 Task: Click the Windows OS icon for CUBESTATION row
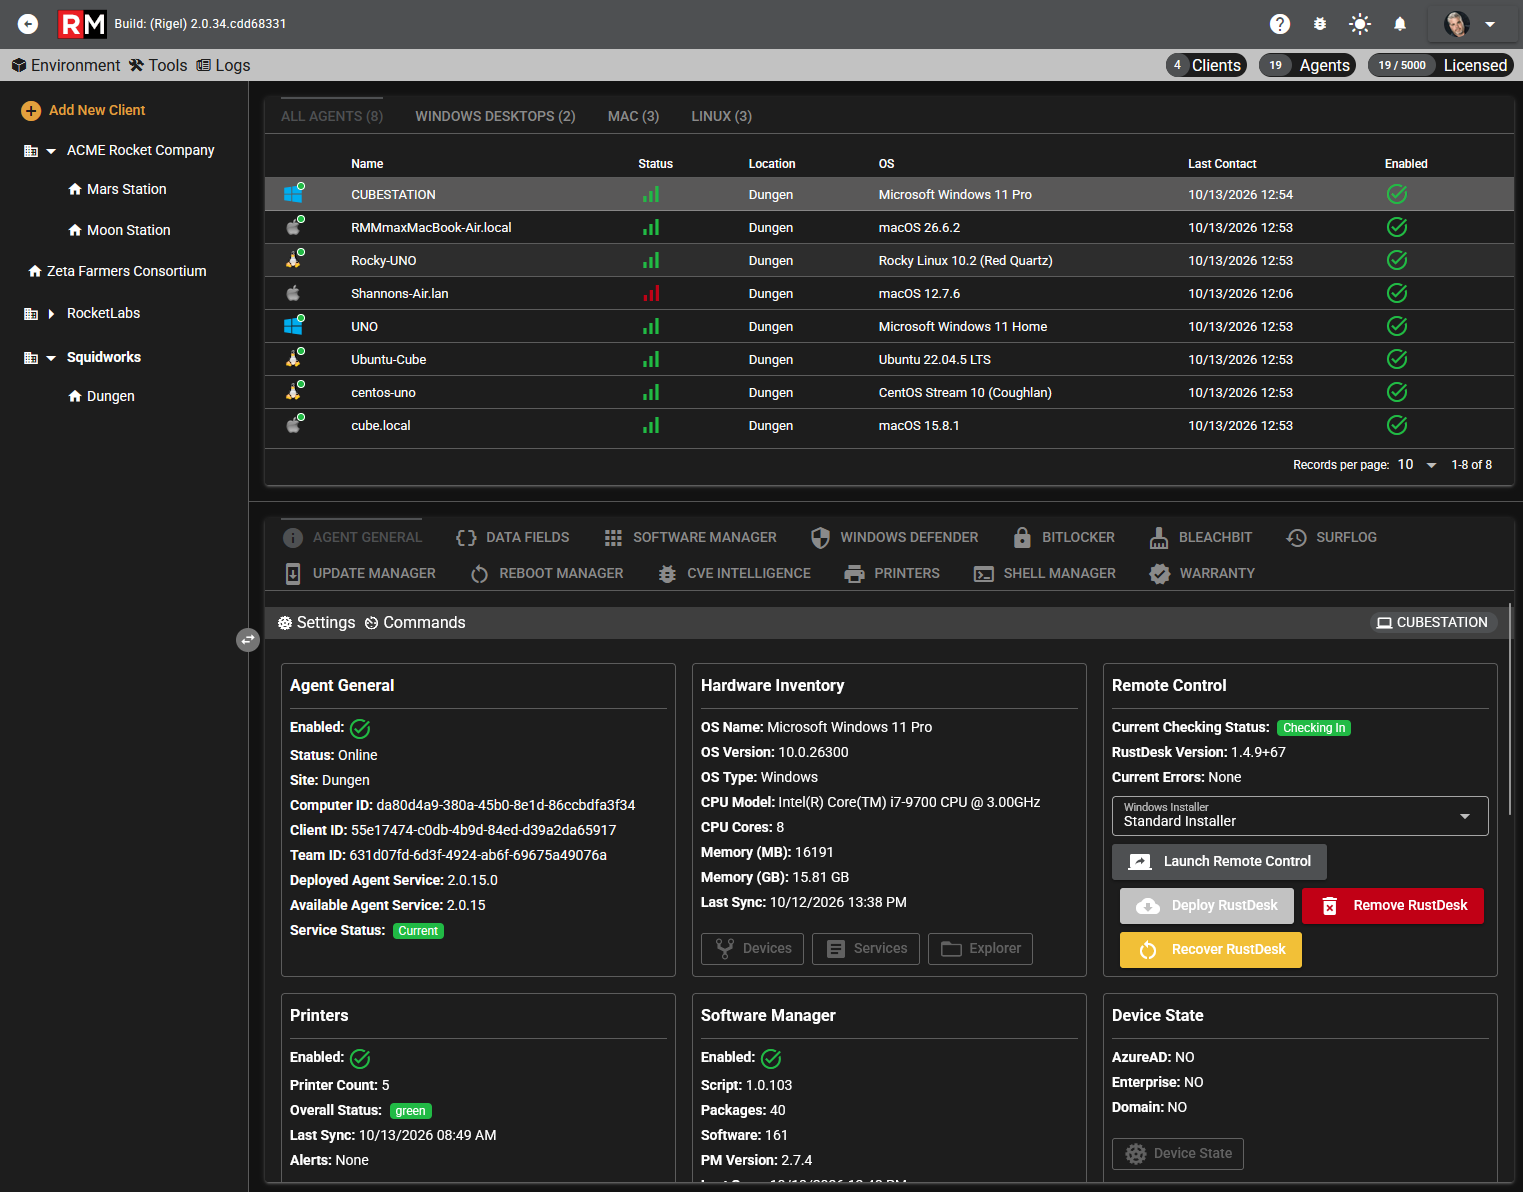[293, 194]
